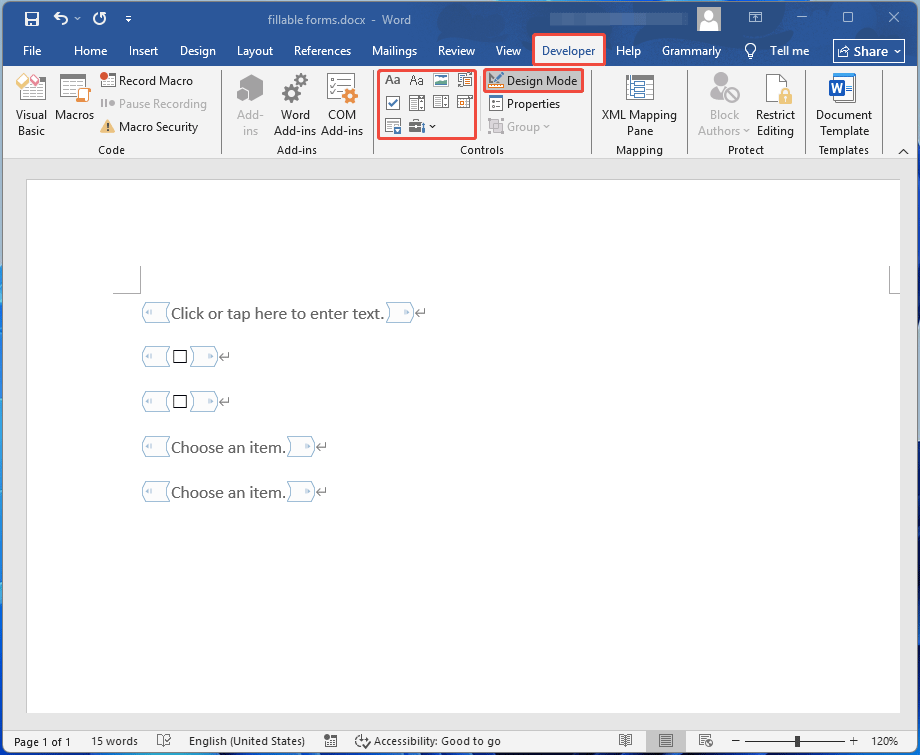Check the second checkbox form control
920x755 pixels.
pos(182,401)
